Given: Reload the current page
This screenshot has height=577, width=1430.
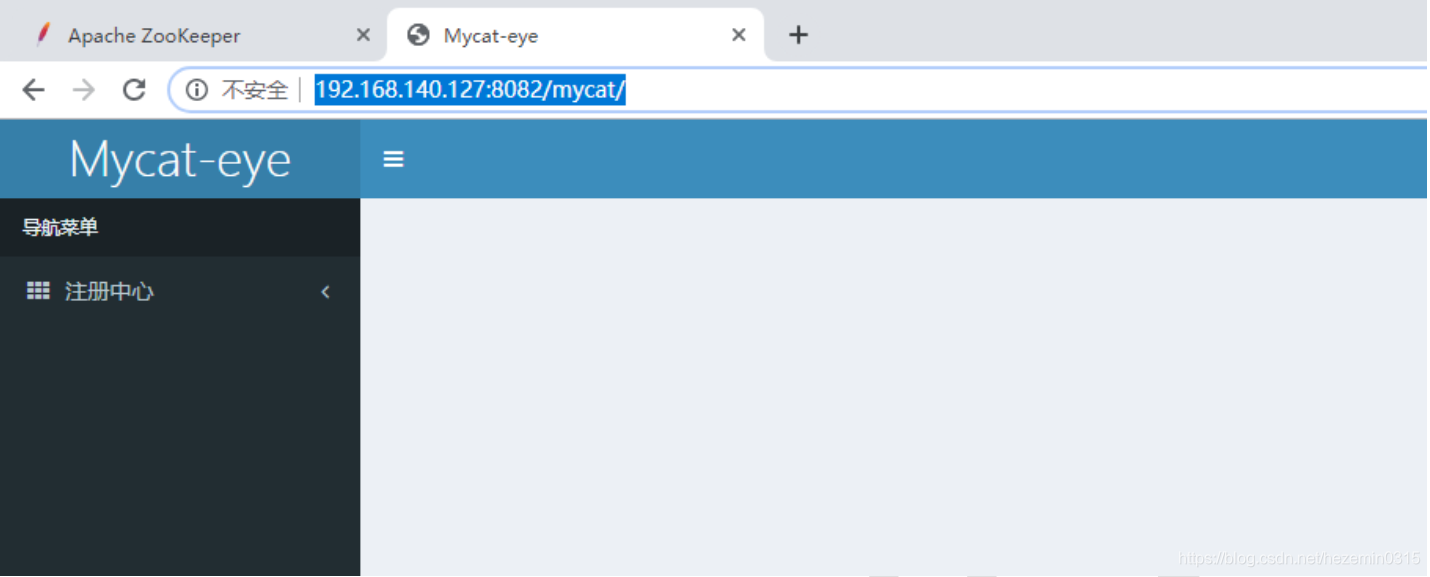Looking at the screenshot, I should point(134,90).
